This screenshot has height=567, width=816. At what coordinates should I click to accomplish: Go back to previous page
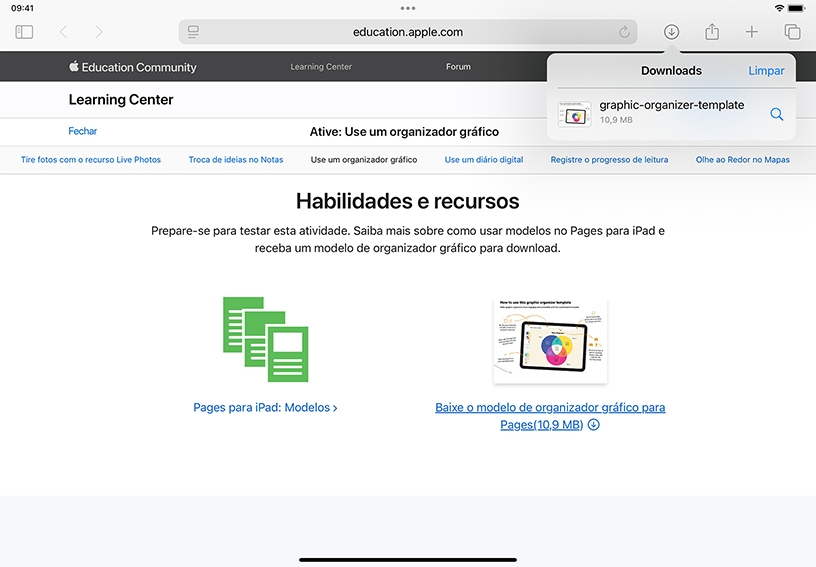pyautogui.click(x=63, y=32)
